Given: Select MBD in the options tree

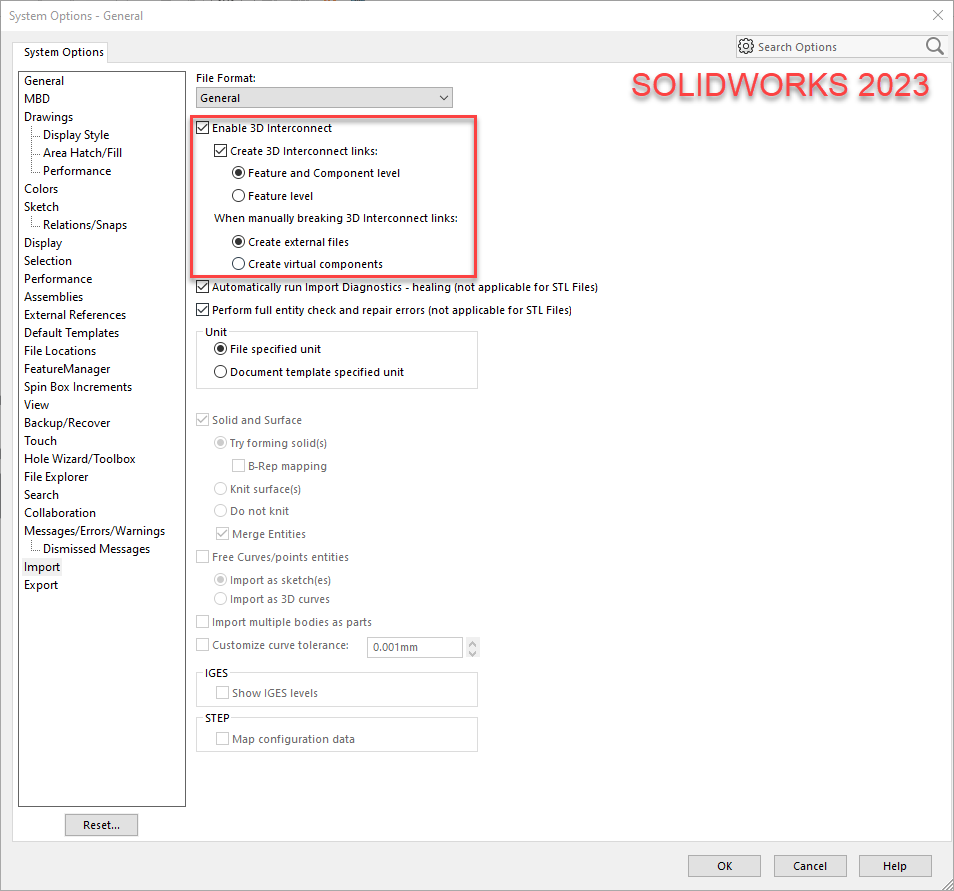Looking at the screenshot, I should click(37, 99).
